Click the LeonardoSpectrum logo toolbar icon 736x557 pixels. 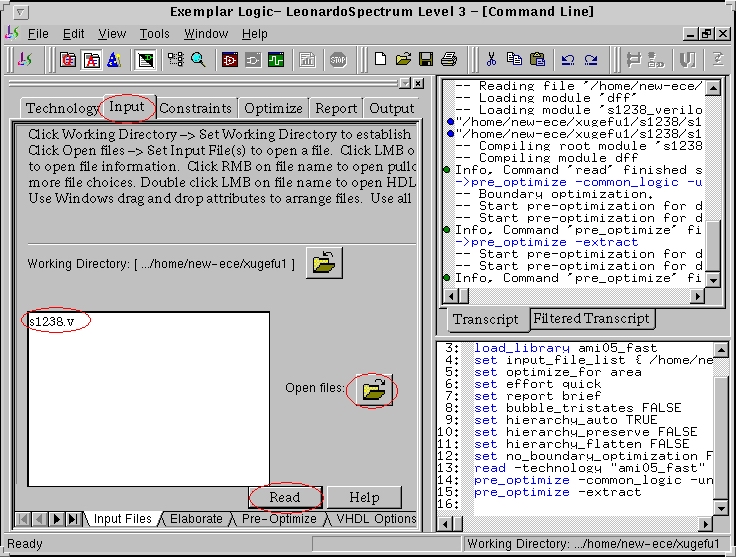[x=25, y=60]
